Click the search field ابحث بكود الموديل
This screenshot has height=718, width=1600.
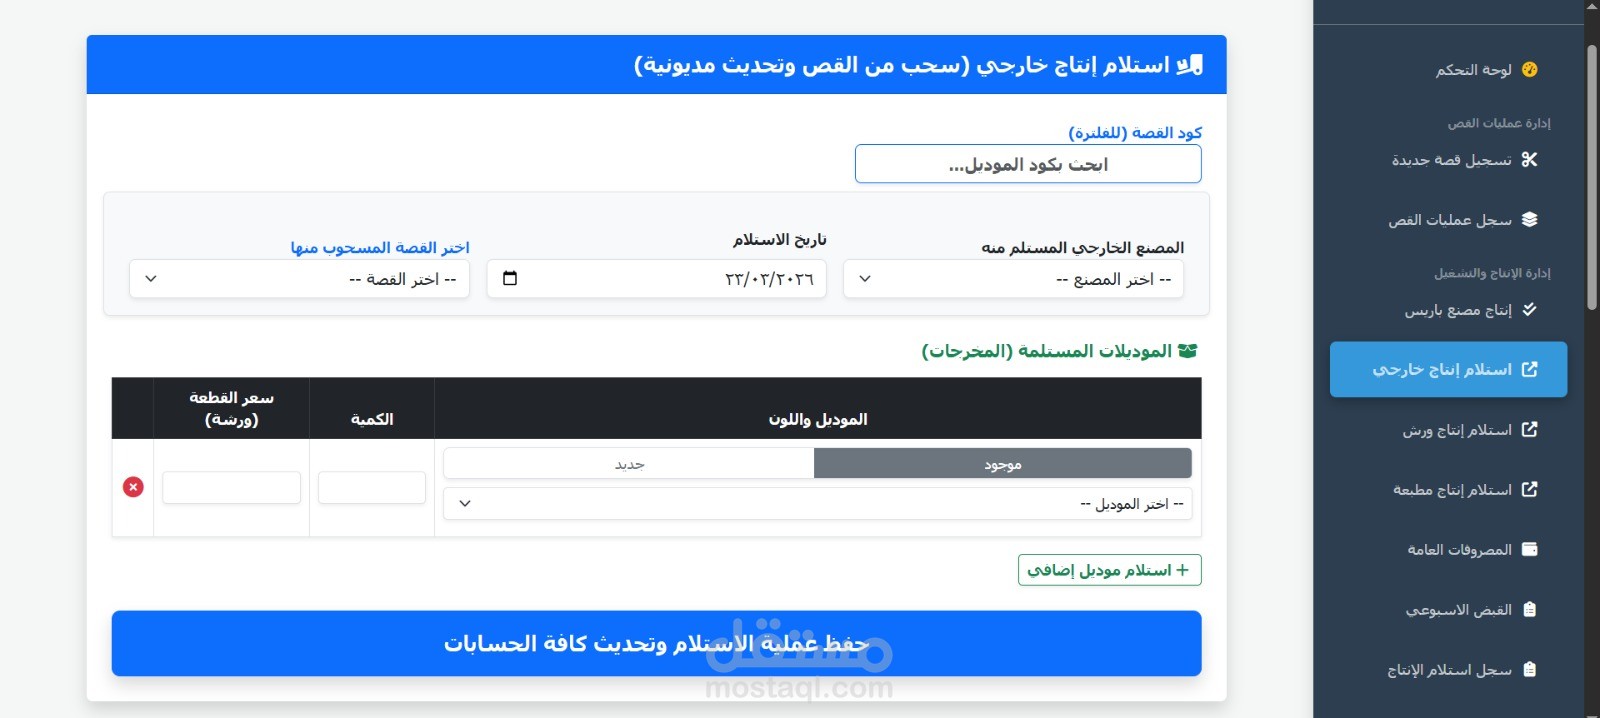click(1028, 164)
